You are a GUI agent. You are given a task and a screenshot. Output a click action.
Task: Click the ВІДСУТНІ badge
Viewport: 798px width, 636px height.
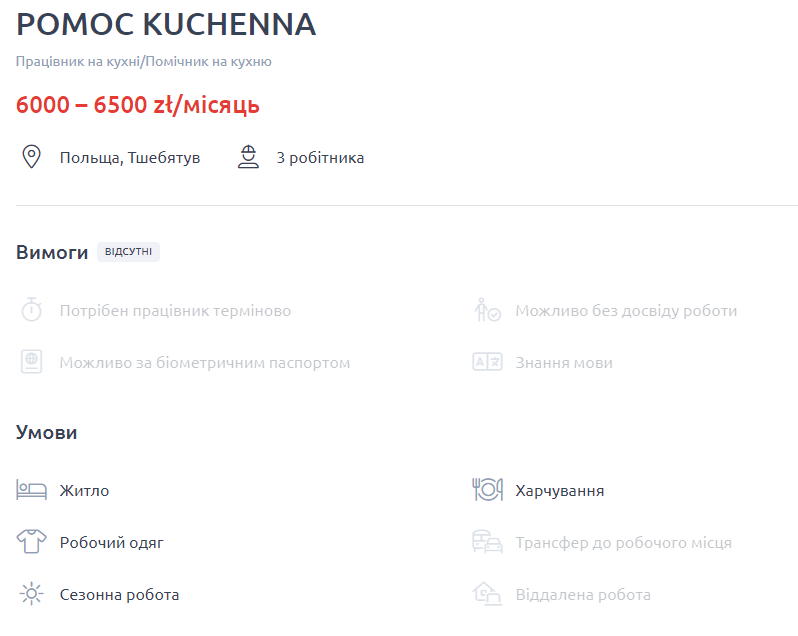(128, 252)
